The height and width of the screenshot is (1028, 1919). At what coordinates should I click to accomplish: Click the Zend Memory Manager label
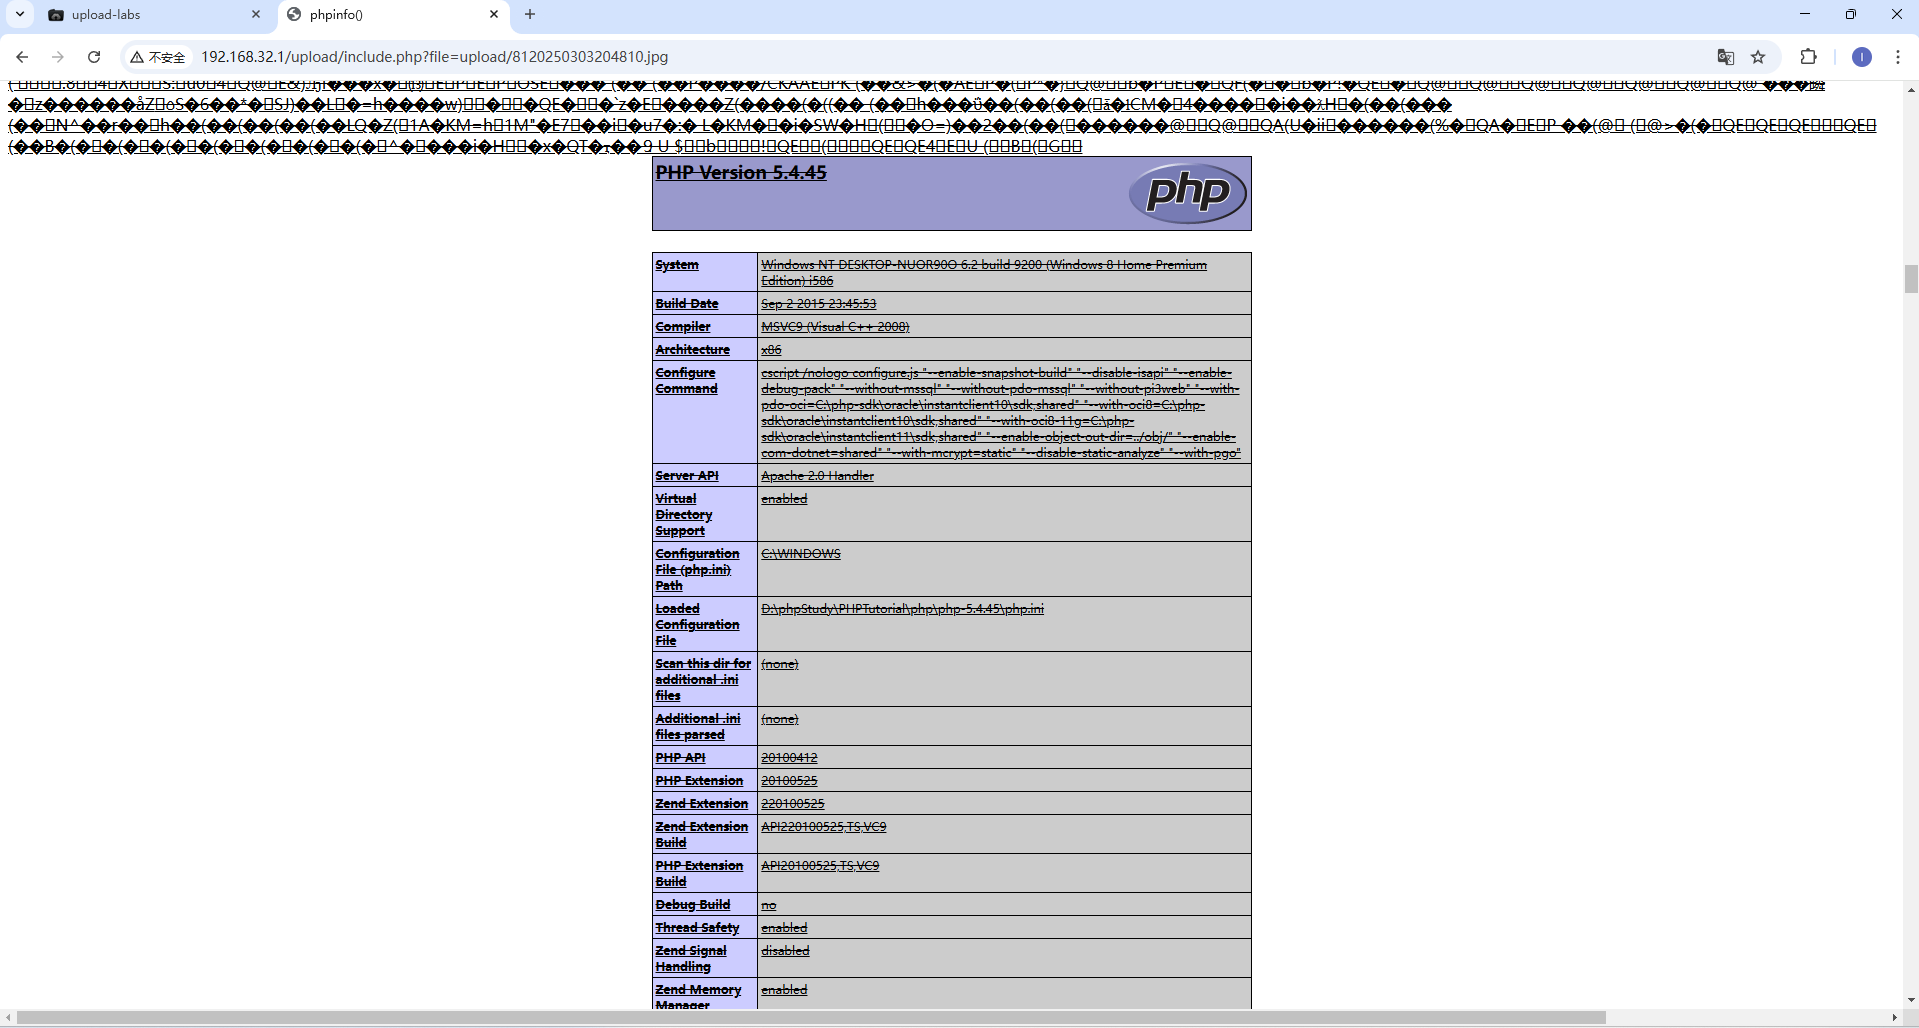tap(698, 997)
